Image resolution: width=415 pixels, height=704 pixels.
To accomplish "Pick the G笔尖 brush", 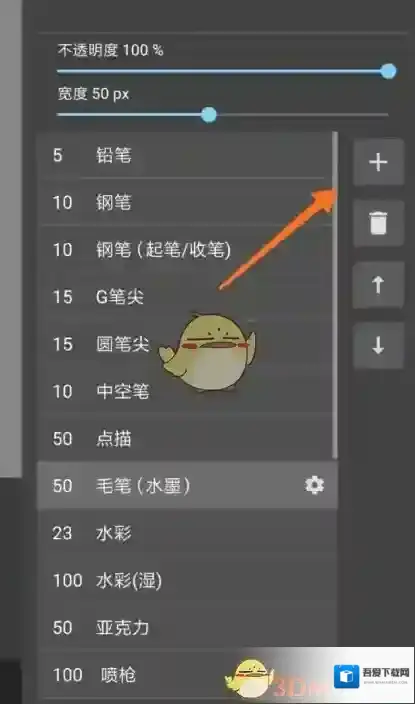I will pyautogui.click(x=187, y=297).
